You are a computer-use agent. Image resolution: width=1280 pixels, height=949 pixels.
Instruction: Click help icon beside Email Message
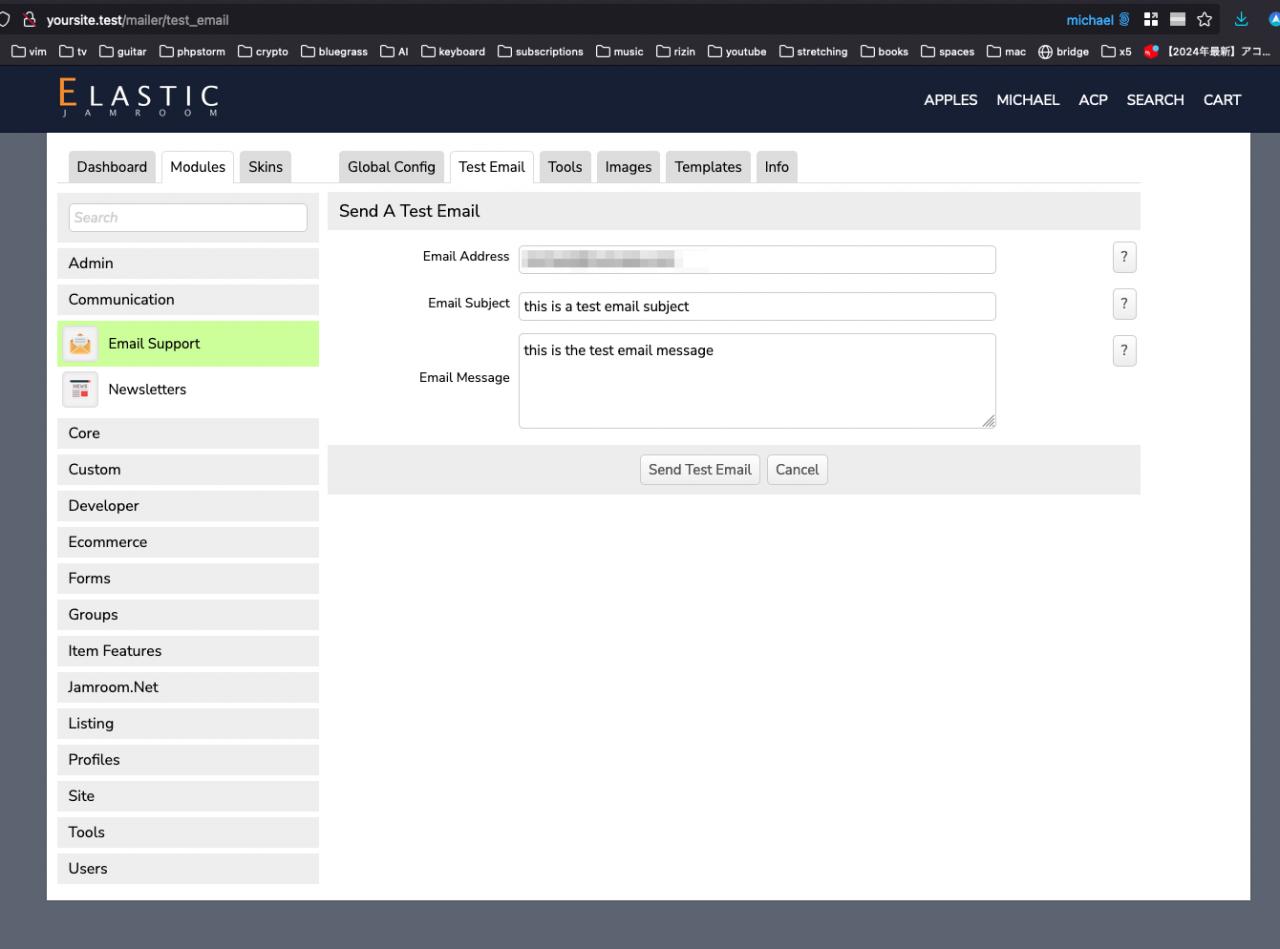click(1124, 351)
